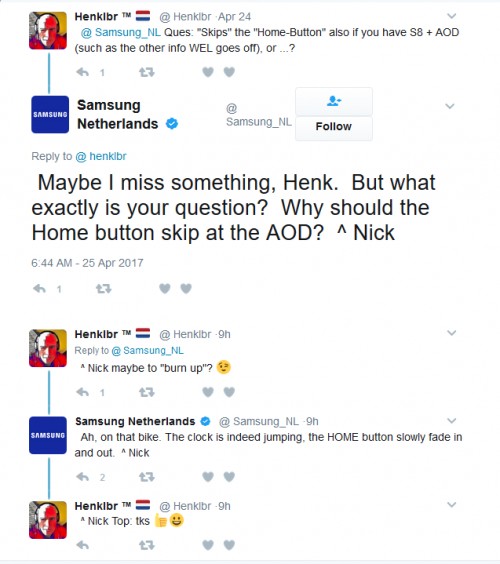Image resolution: width=500 pixels, height=564 pixels.
Task: Retweet Samsung Netherlands' main tweet
Action: point(104,288)
